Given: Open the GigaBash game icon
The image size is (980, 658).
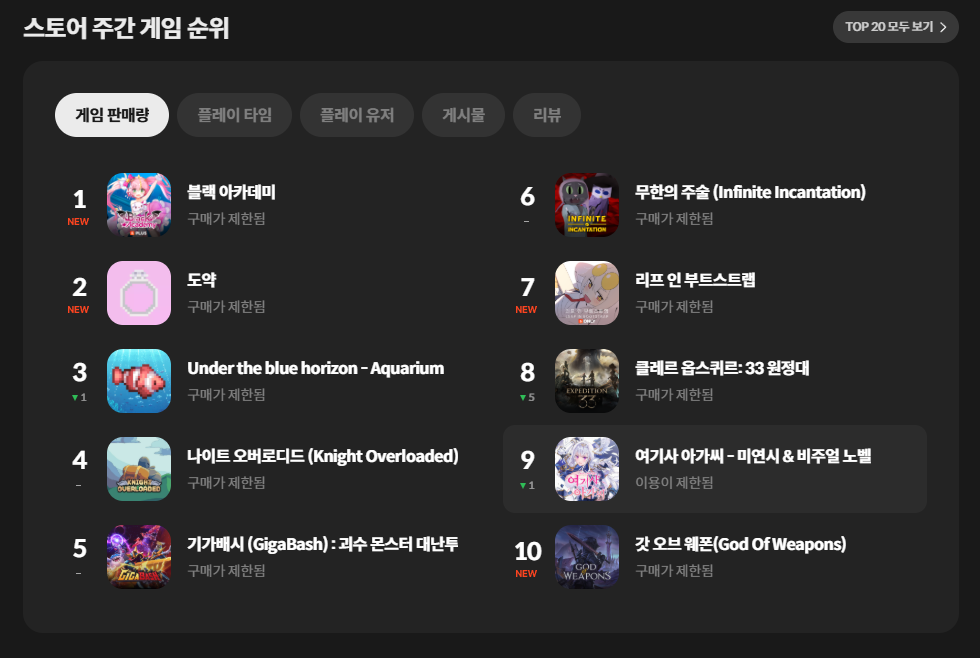Looking at the screenshot, I should click(139, 557).
